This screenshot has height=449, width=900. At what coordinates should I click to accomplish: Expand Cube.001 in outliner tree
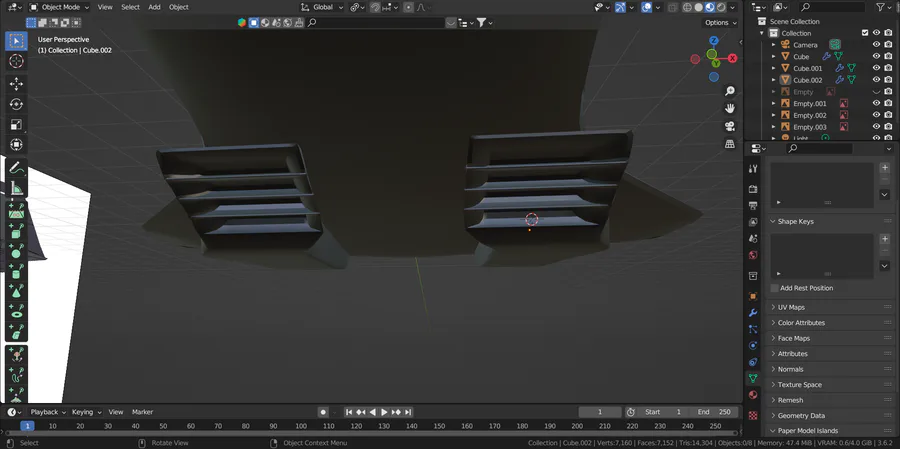(773, 68)
